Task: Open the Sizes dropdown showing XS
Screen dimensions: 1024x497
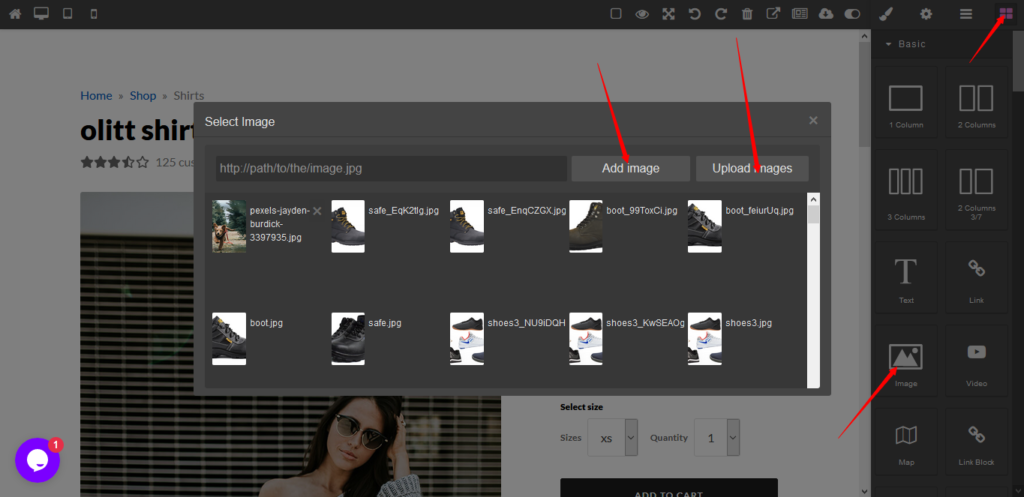Action: point(612,438)
